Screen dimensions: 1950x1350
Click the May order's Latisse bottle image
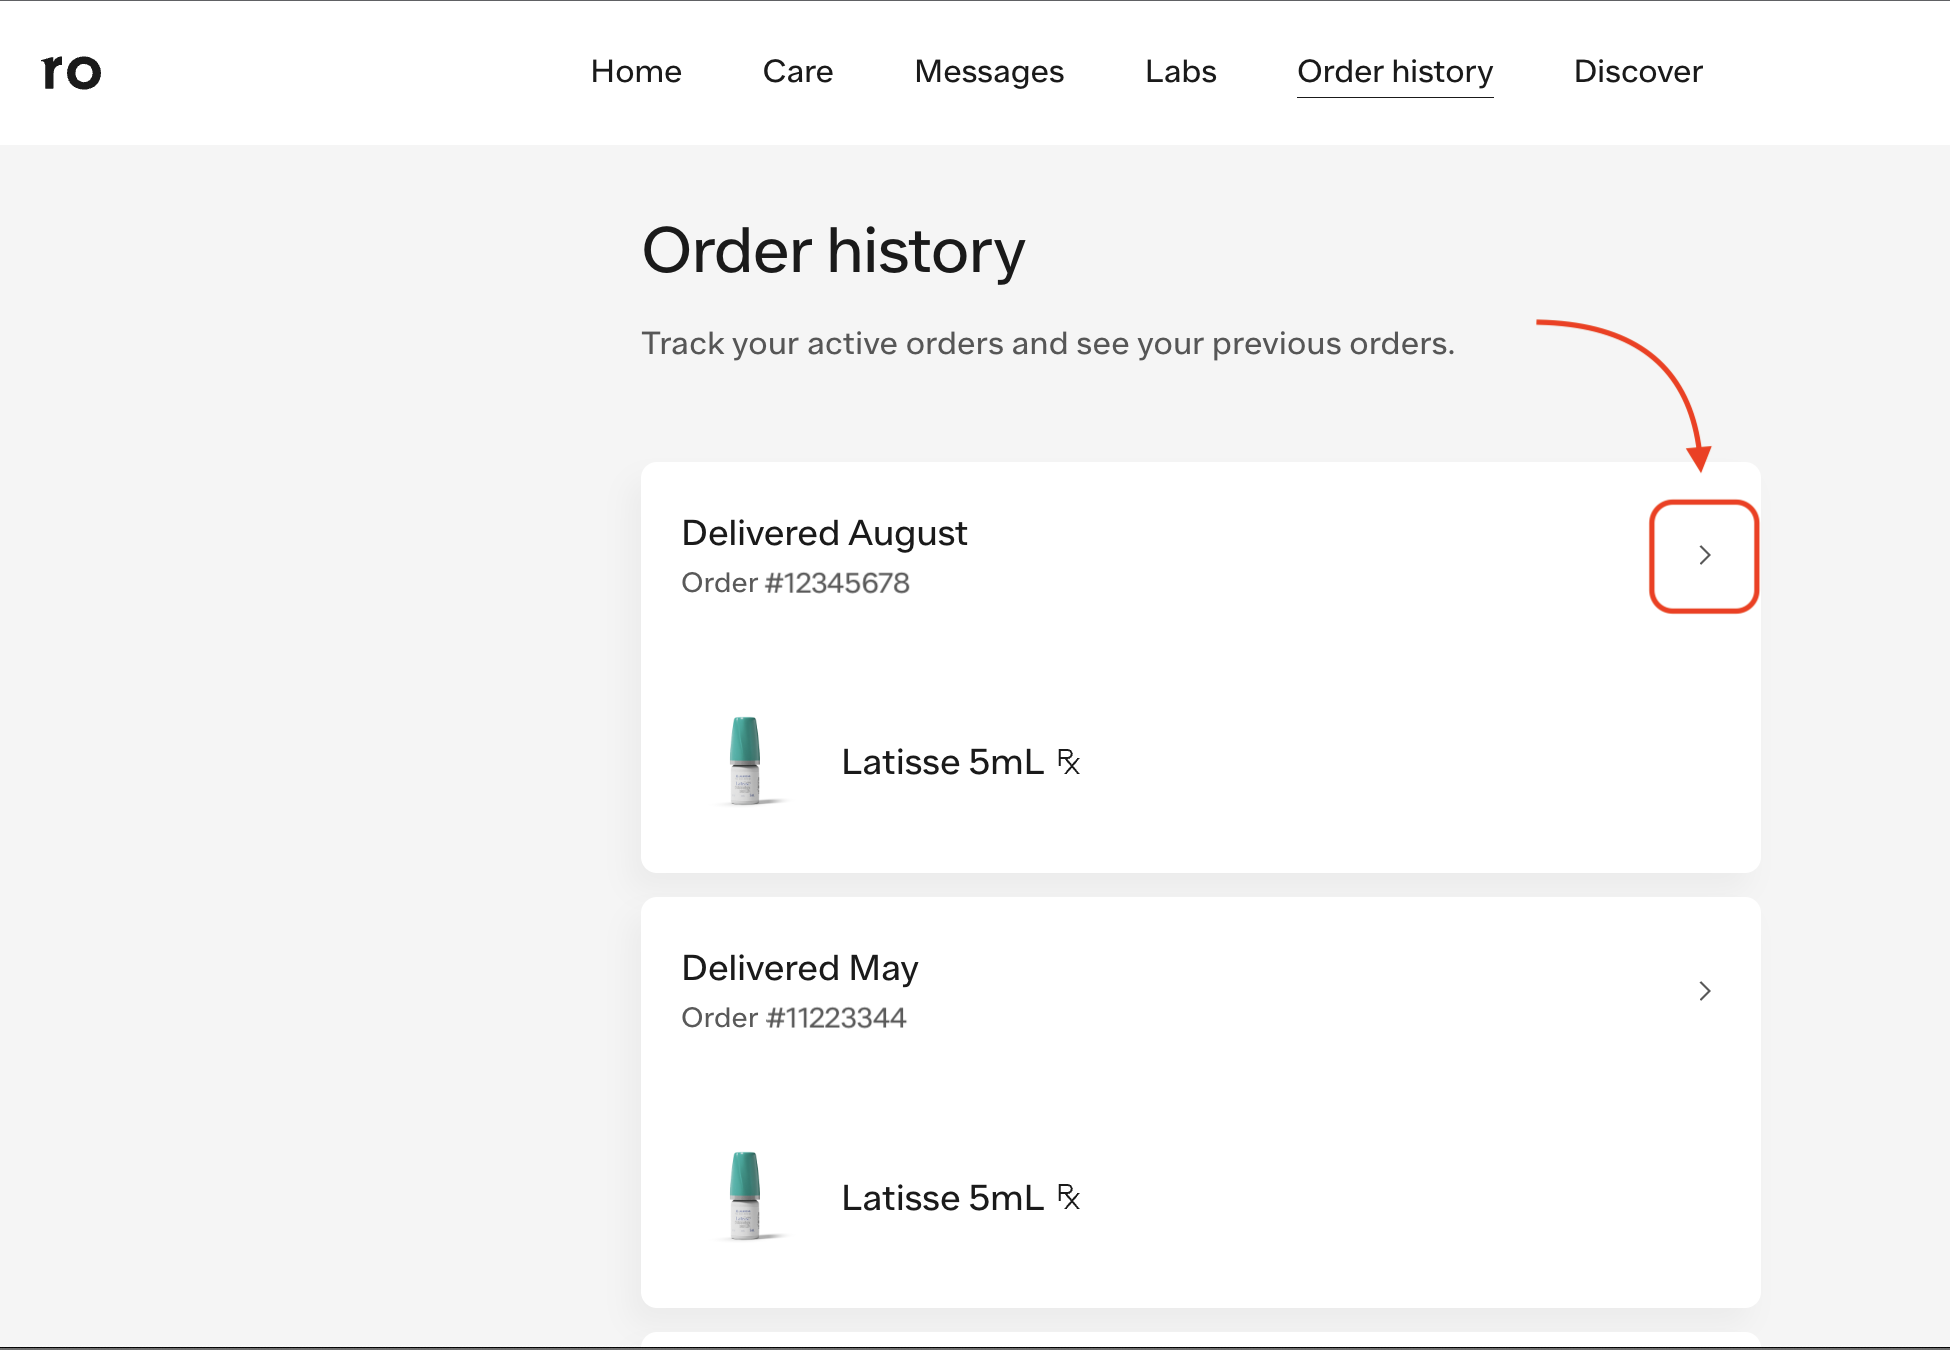pos(745,1196)
